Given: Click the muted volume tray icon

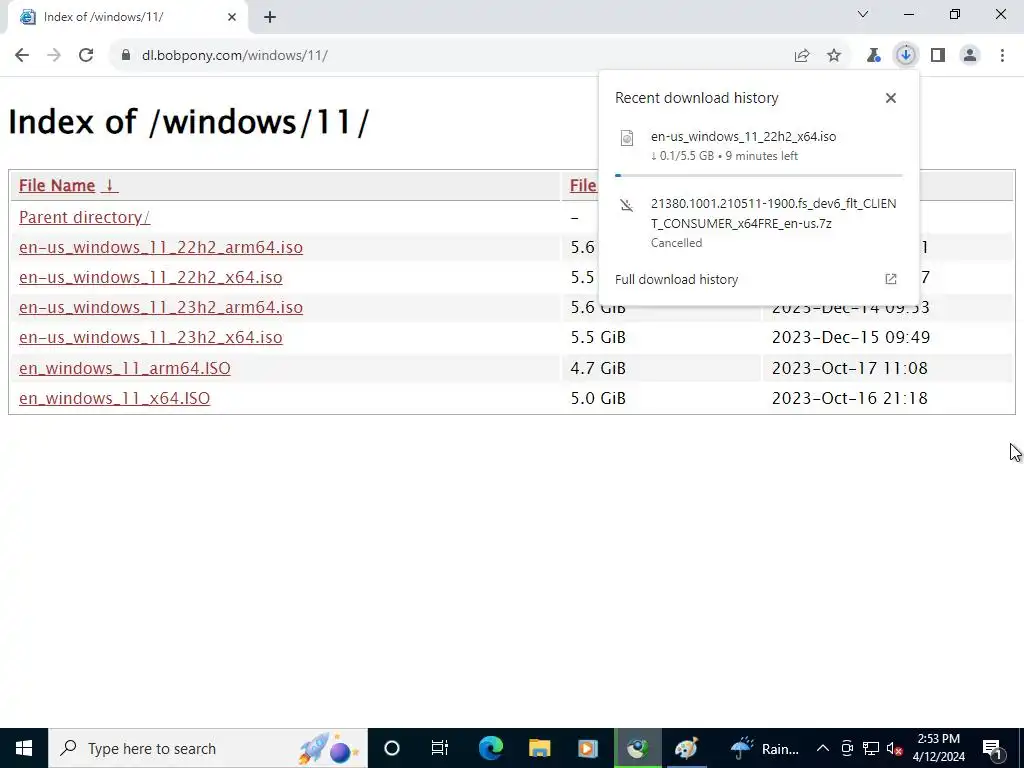Looking at the screenshot, I should 895,748.
